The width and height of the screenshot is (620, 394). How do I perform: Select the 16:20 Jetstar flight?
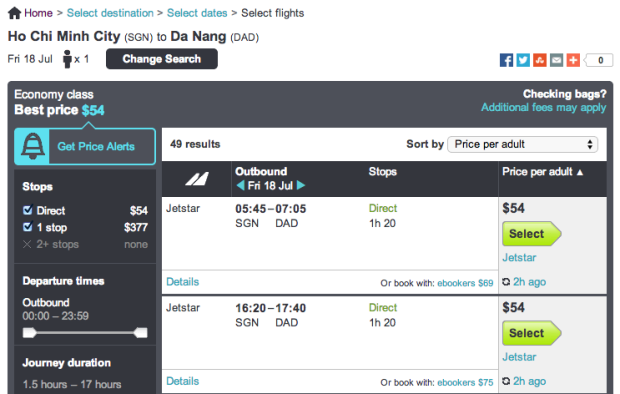(531, 333)
